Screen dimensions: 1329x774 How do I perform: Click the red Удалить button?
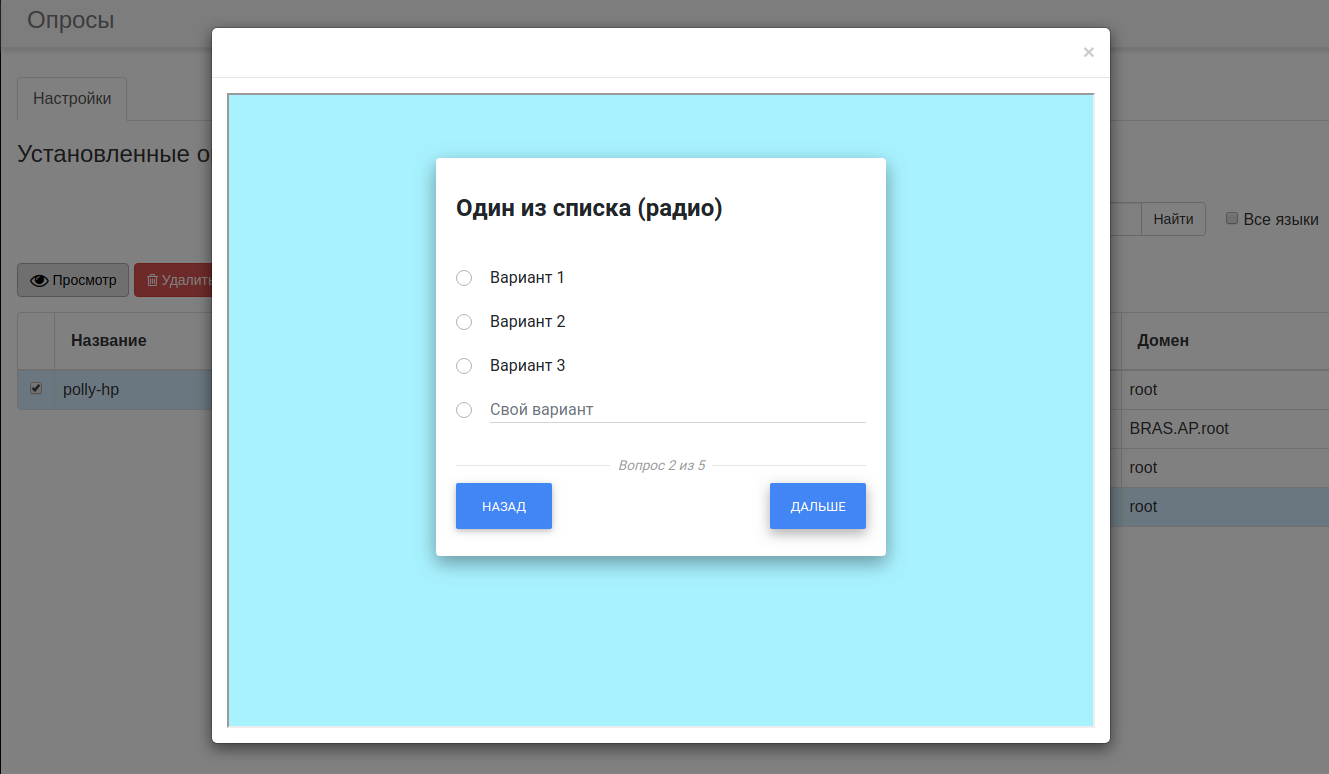174,280
